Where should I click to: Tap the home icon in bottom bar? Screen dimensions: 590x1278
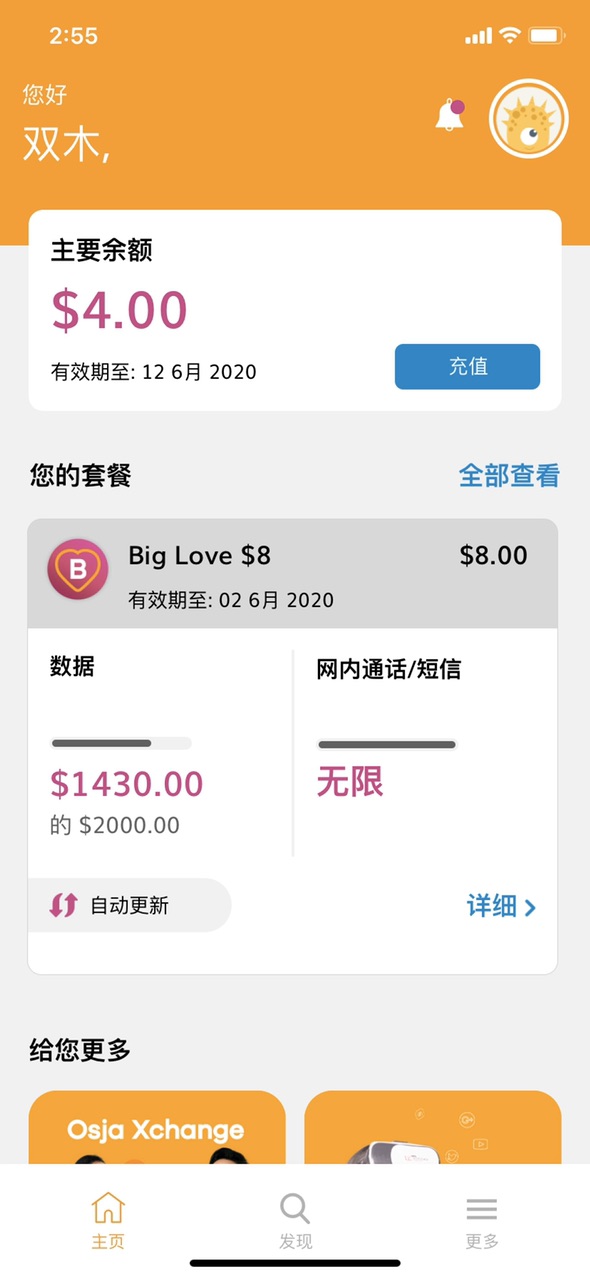[x=108, y=1208]
